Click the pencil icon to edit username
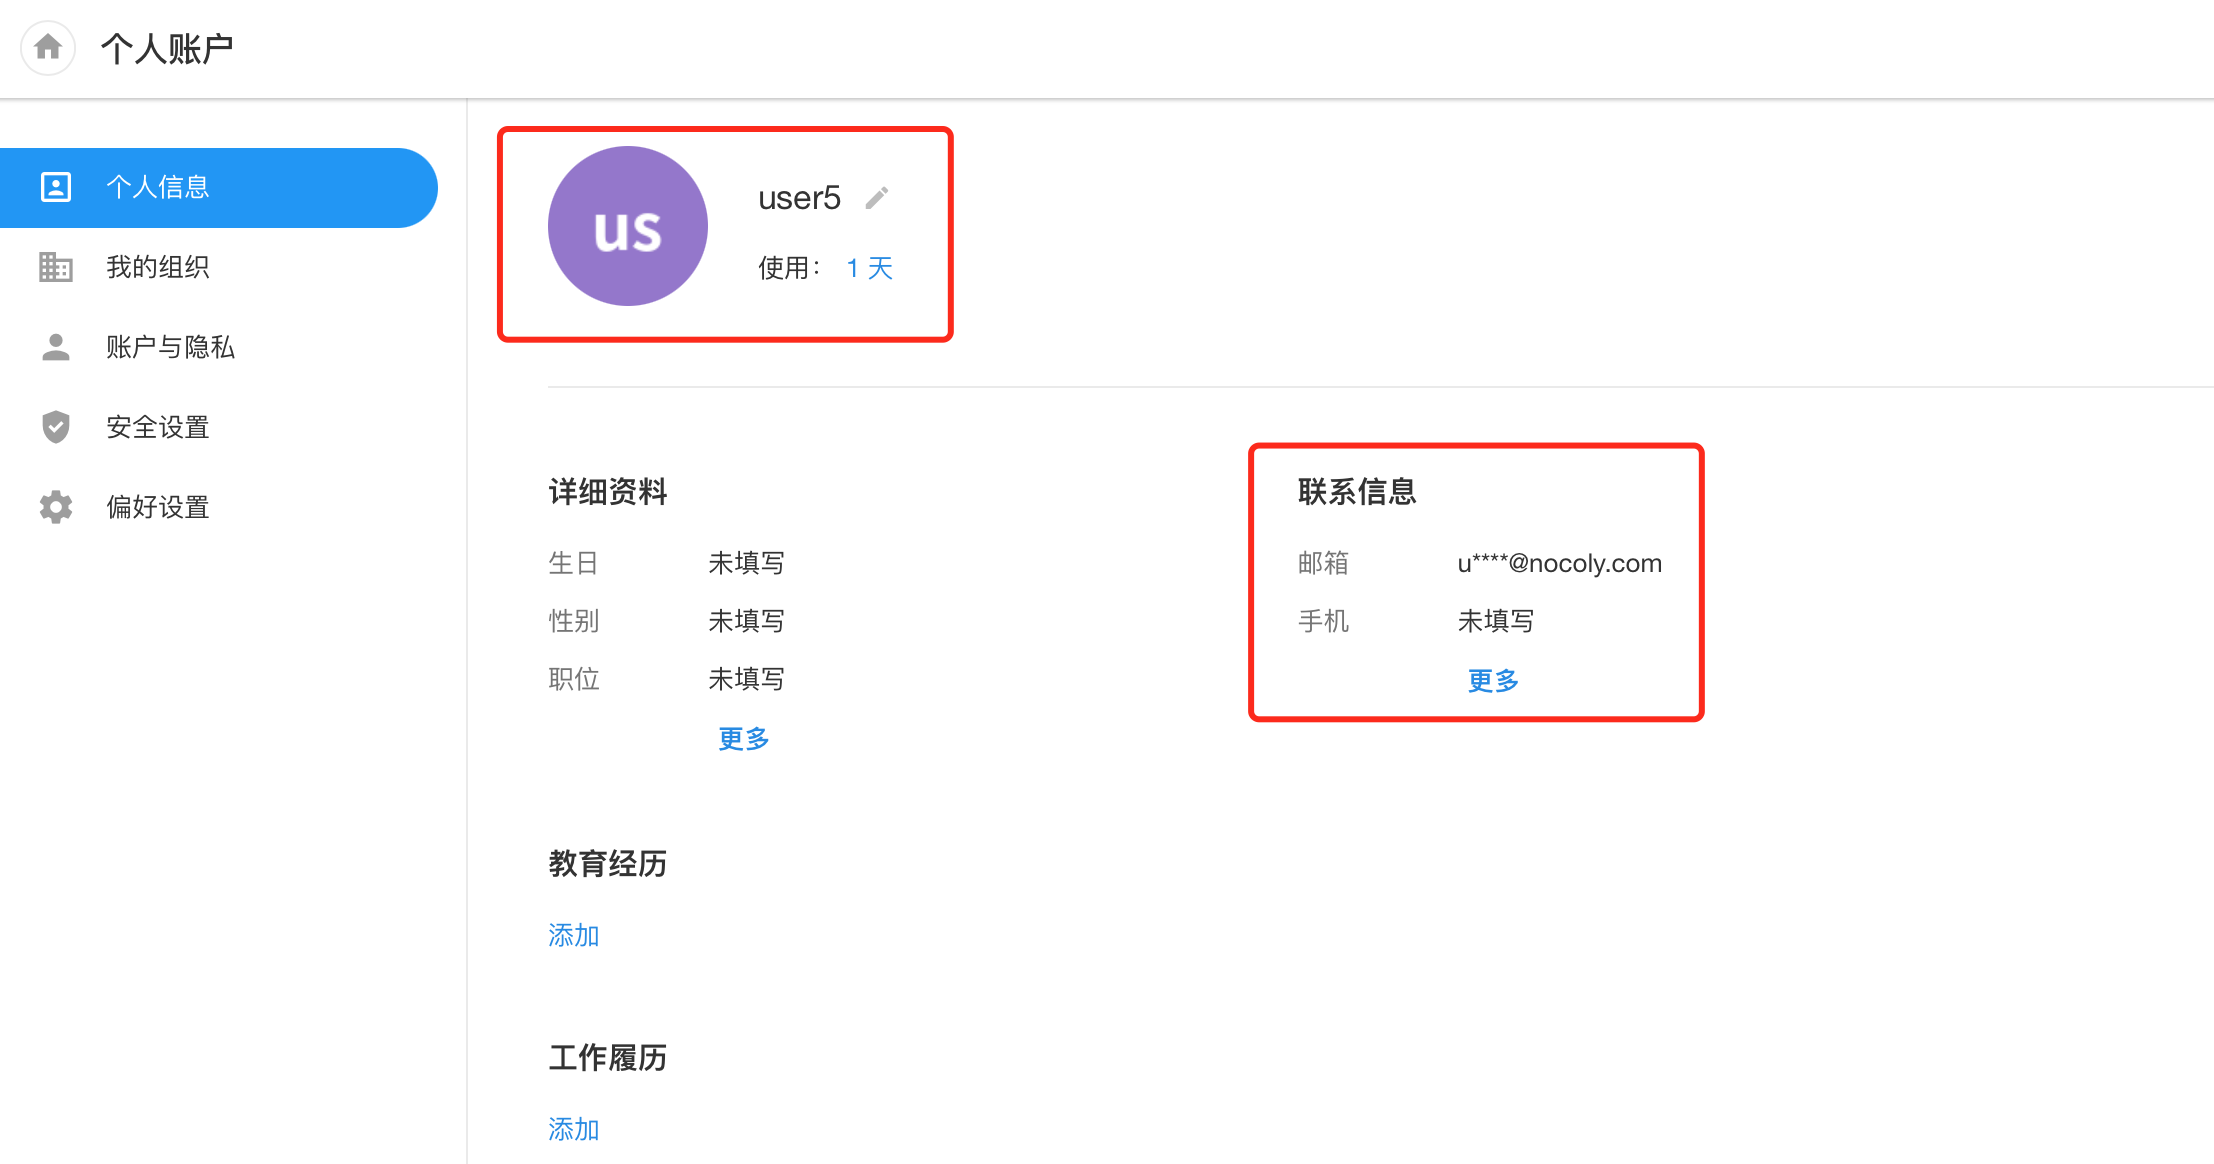 tap(877, 198)
